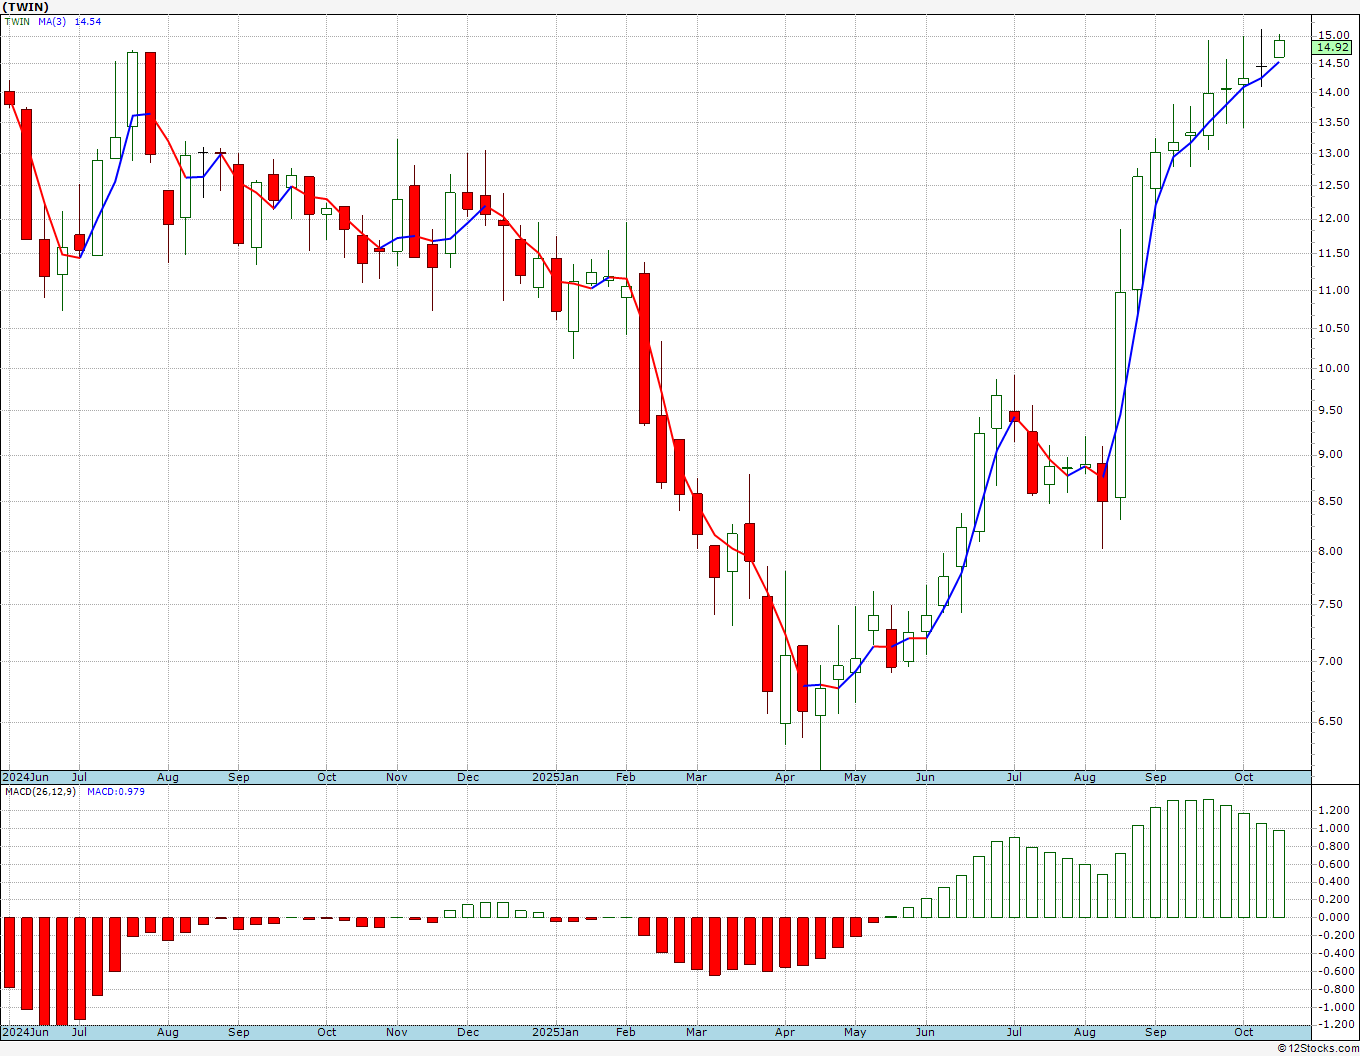This screenshot has width=1360, height=1056.
Task: Select the Sep marker on MACD time axis
Action: click(1156, 1032)
